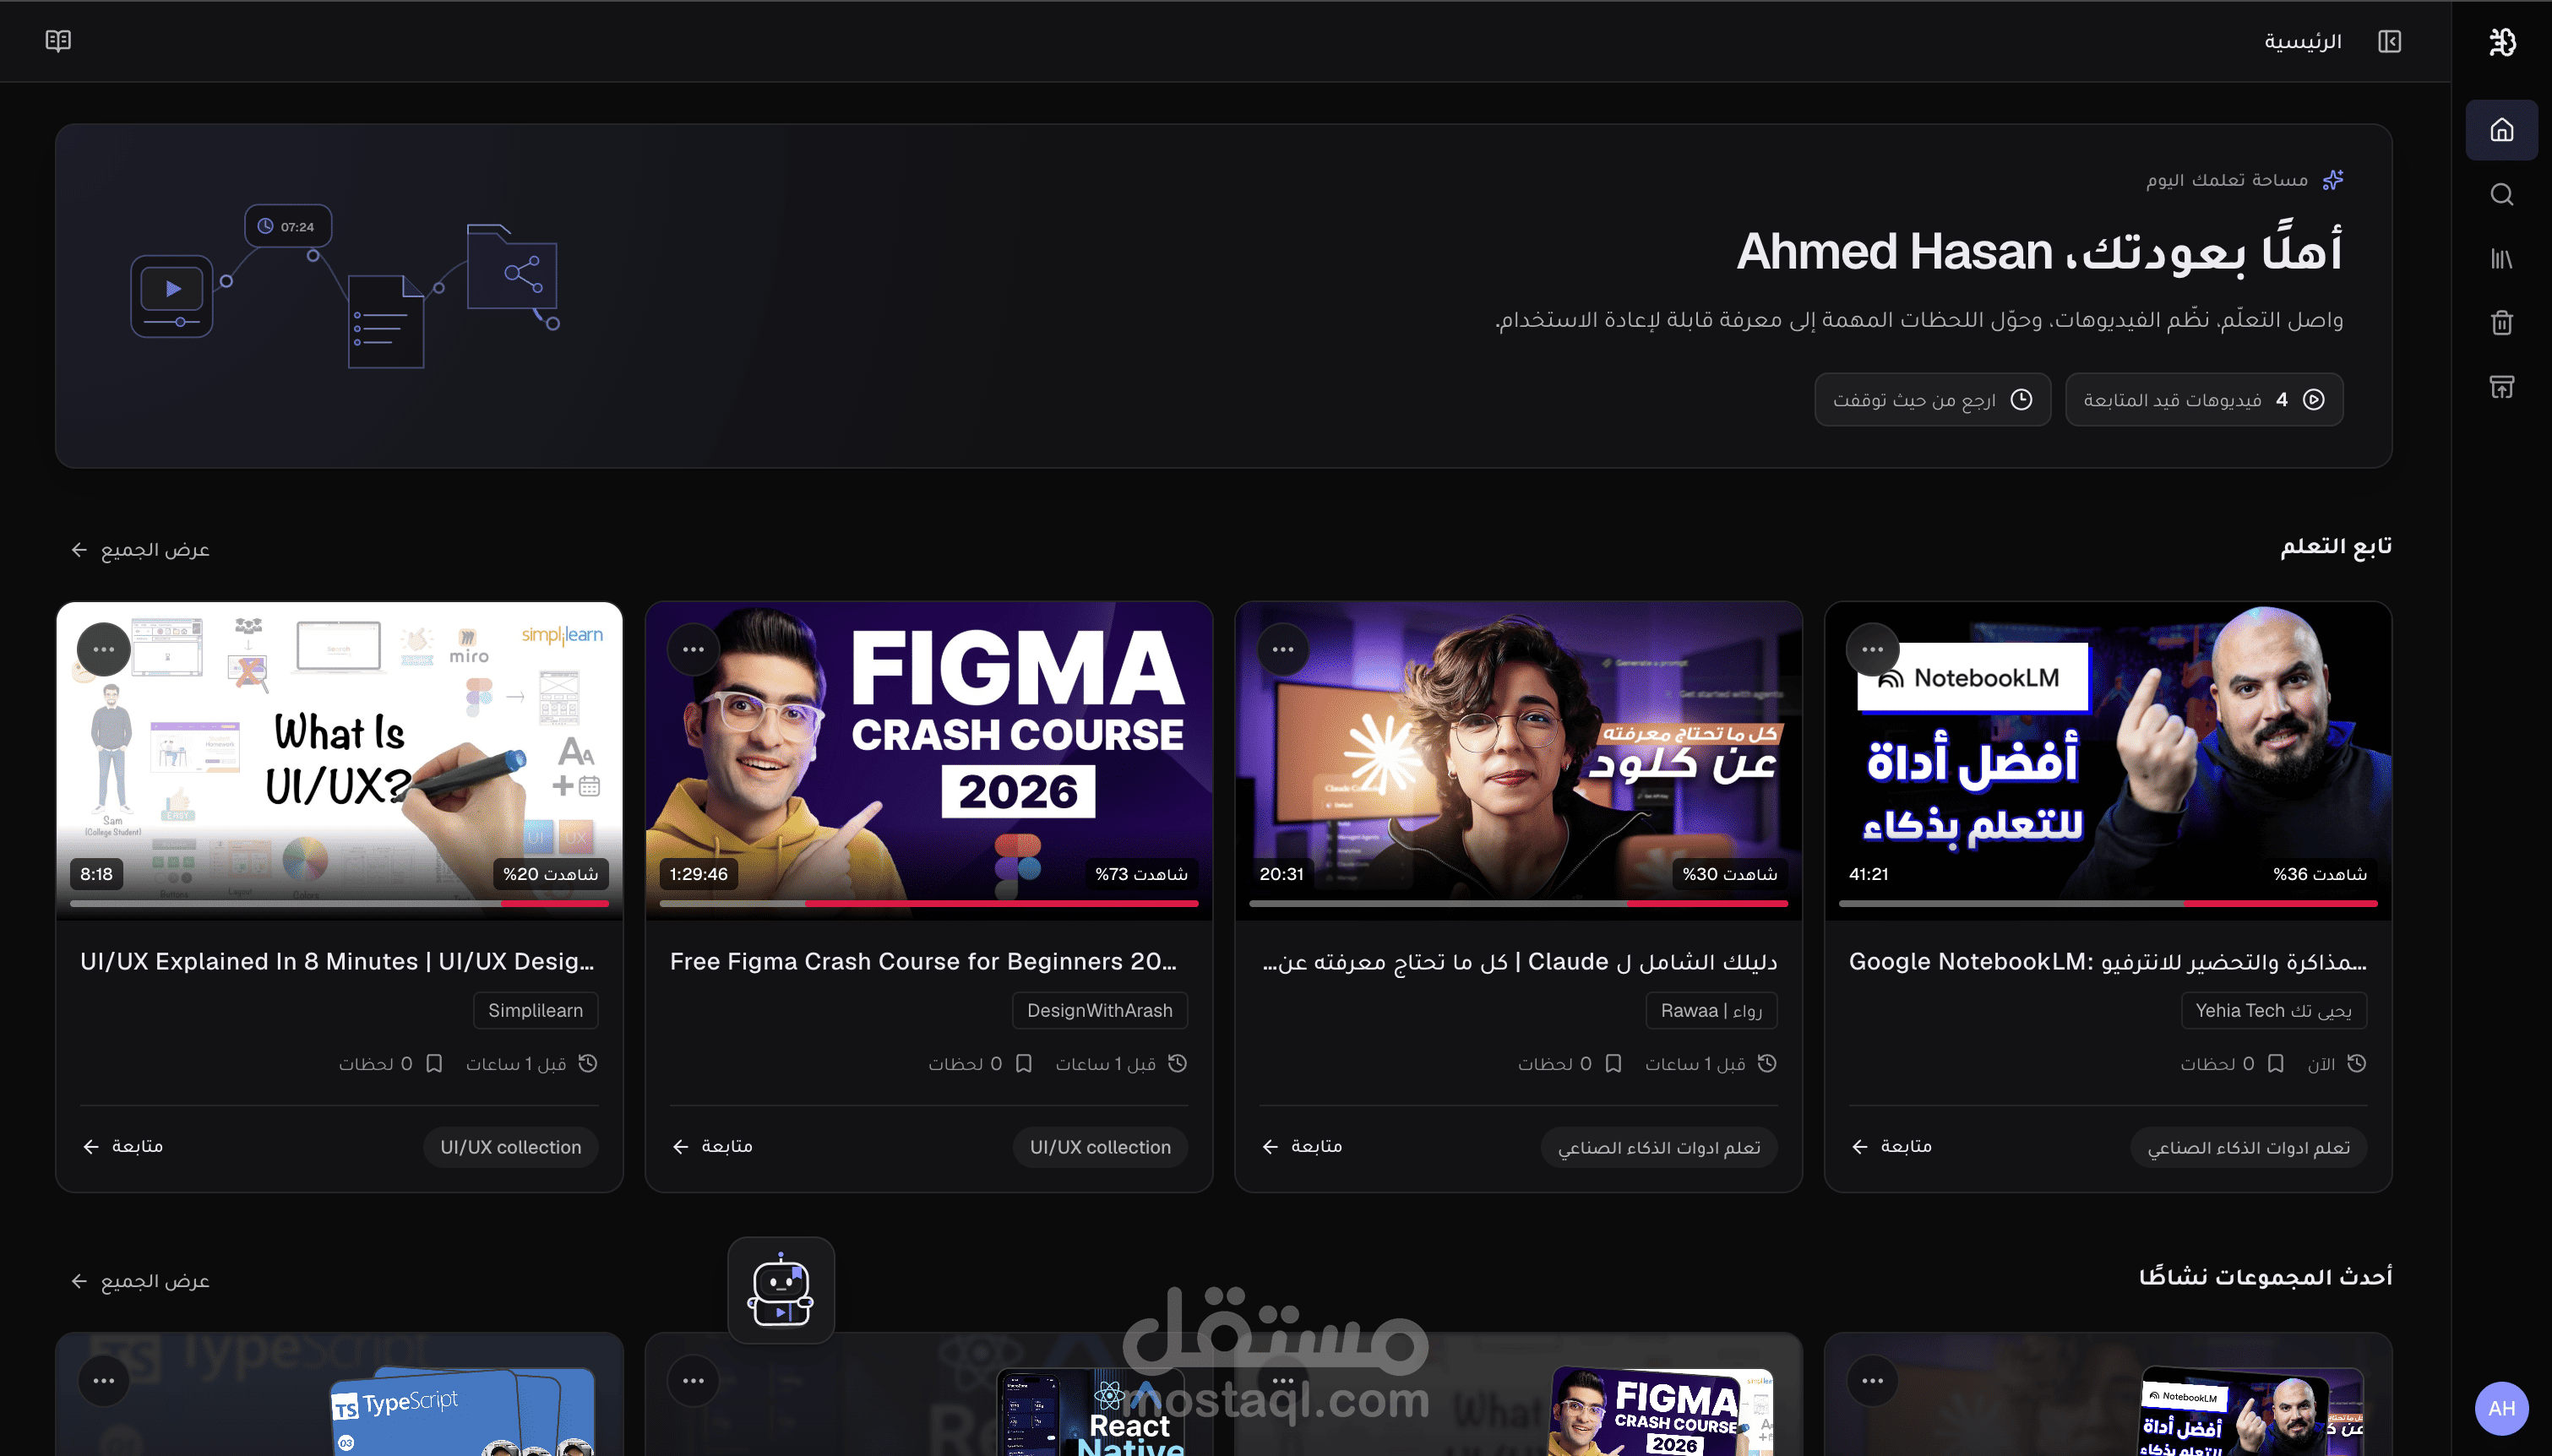This screenshot has height=1456, width=2552.
Task: Open تعلم ادوات الذكاء الصناعي tag on NotebookLM card
Action: click(2249, 1147)
